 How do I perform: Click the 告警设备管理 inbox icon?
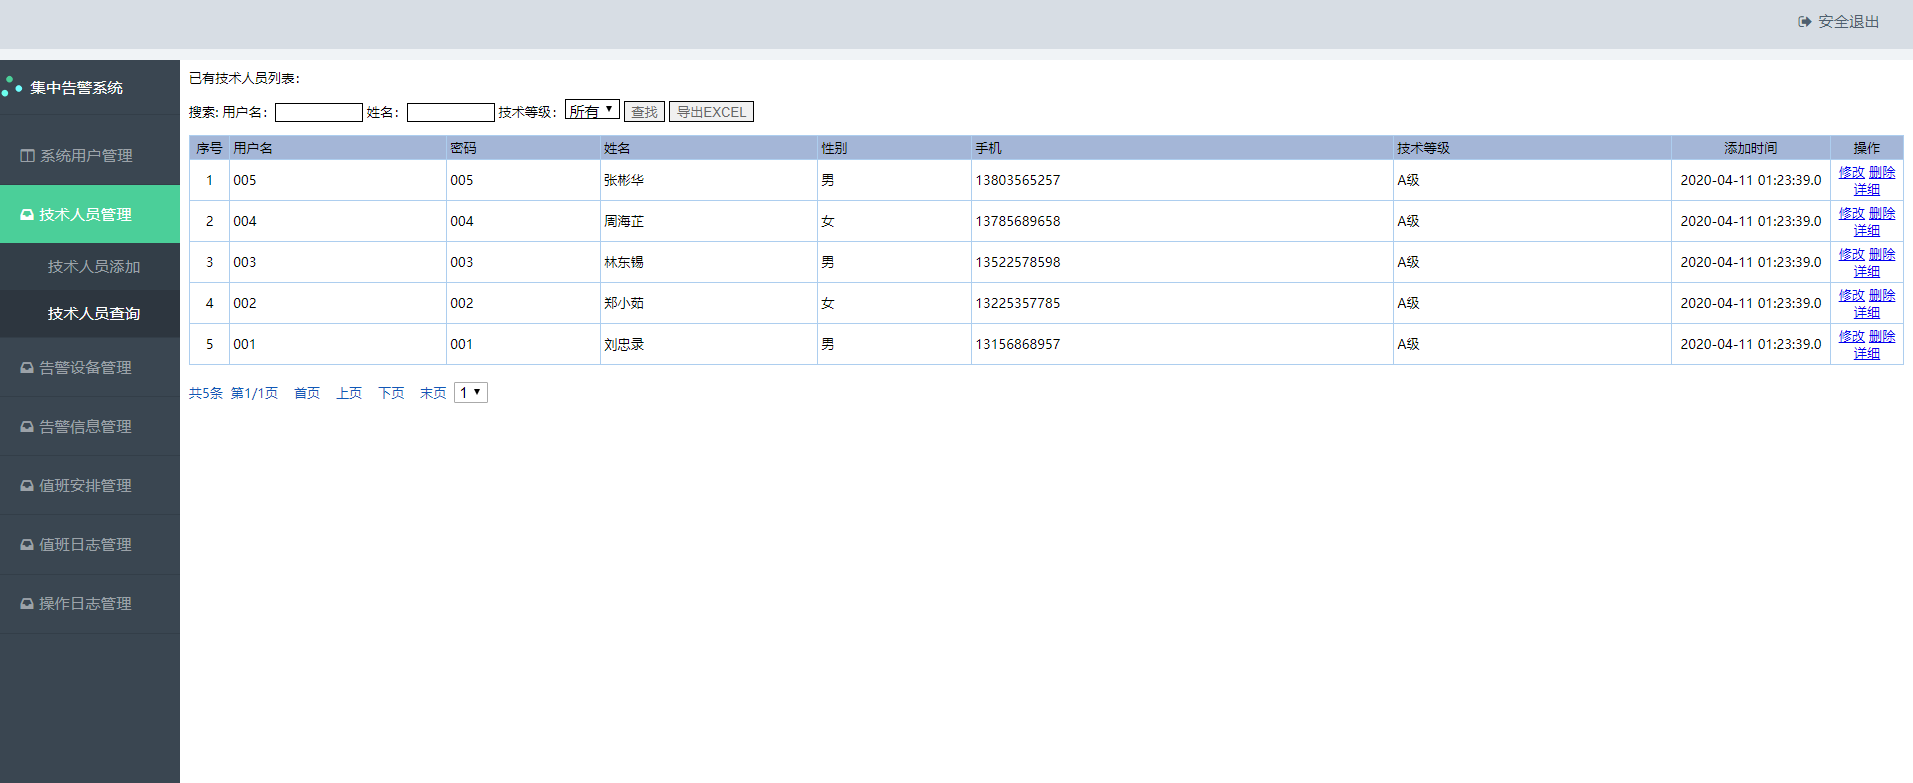click(x=27, y=368)
